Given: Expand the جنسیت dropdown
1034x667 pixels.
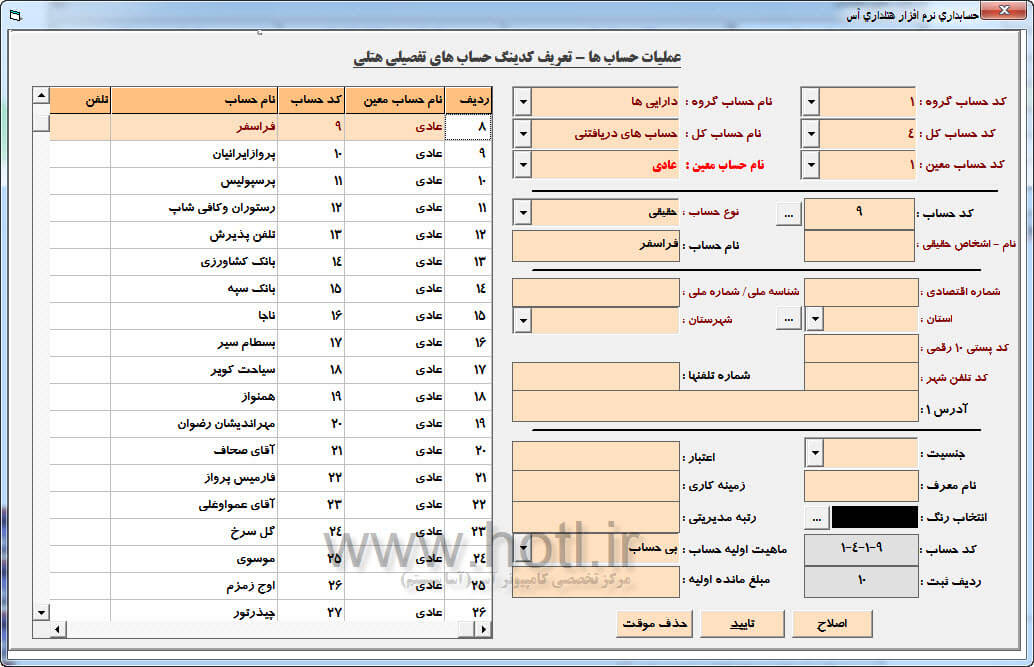Looking at the screenshot, I should point(814,453).
